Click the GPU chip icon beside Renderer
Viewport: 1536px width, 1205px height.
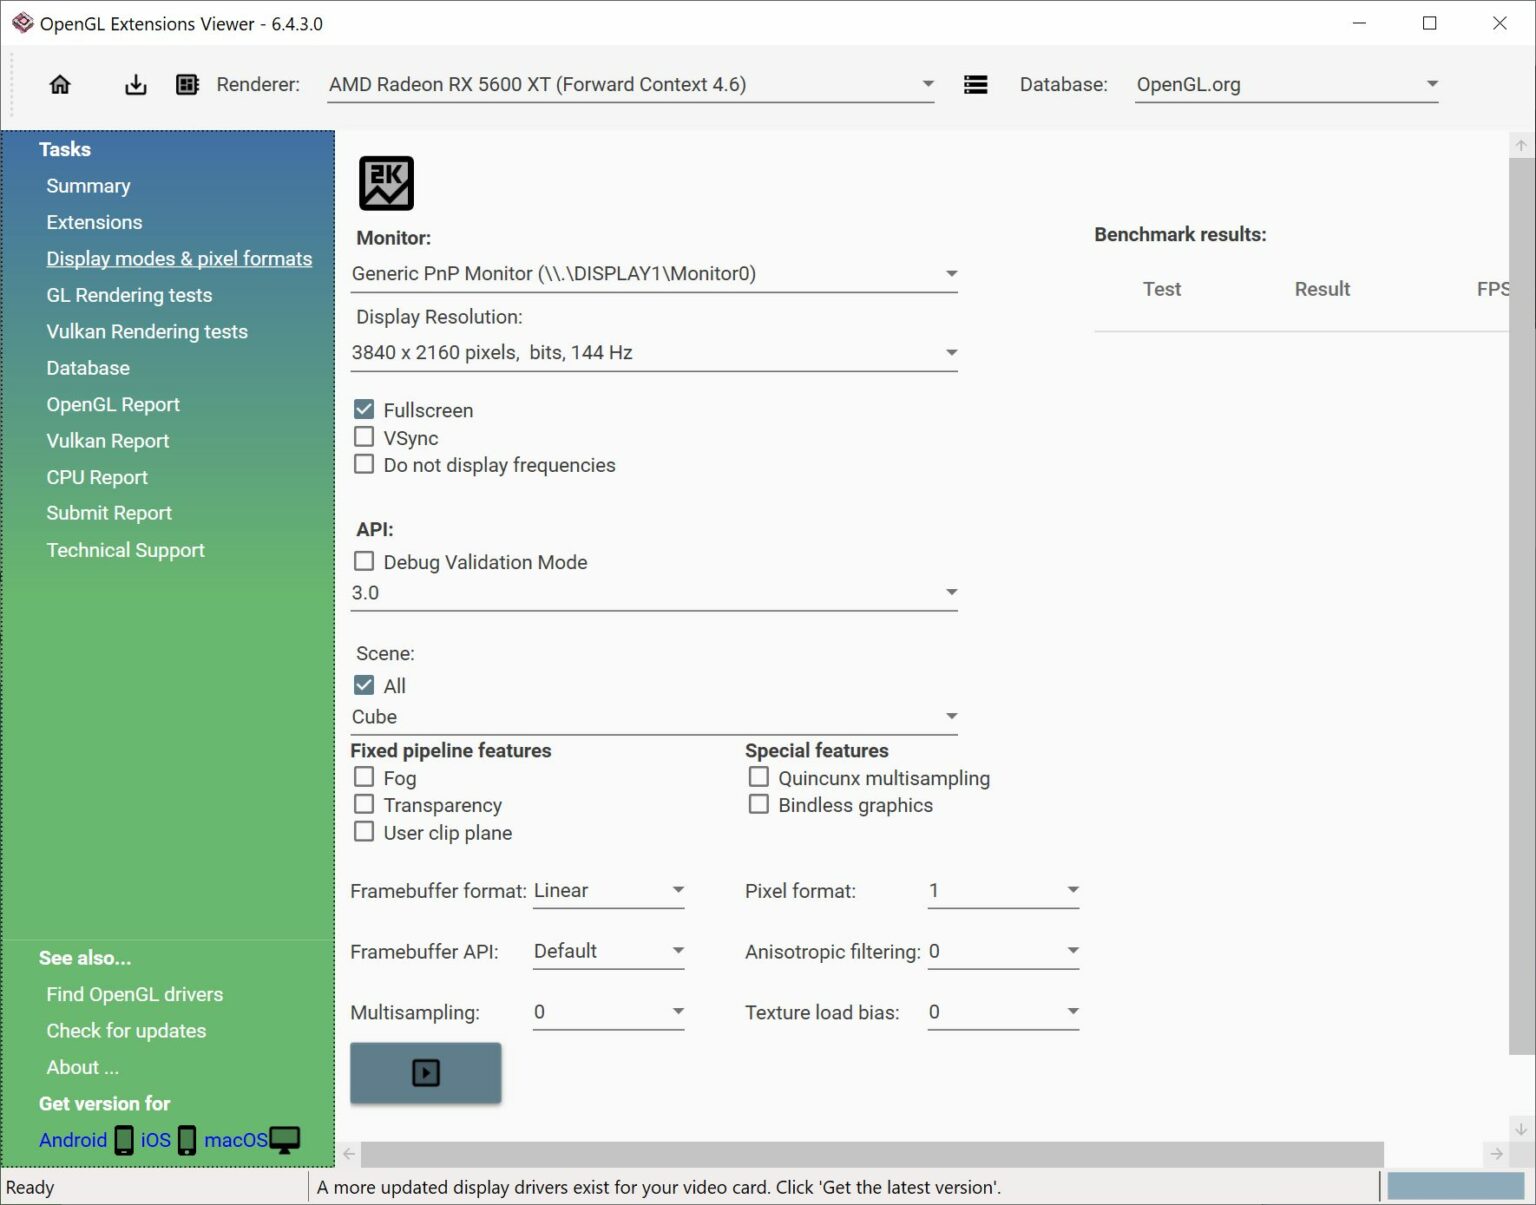pos(187,85)
